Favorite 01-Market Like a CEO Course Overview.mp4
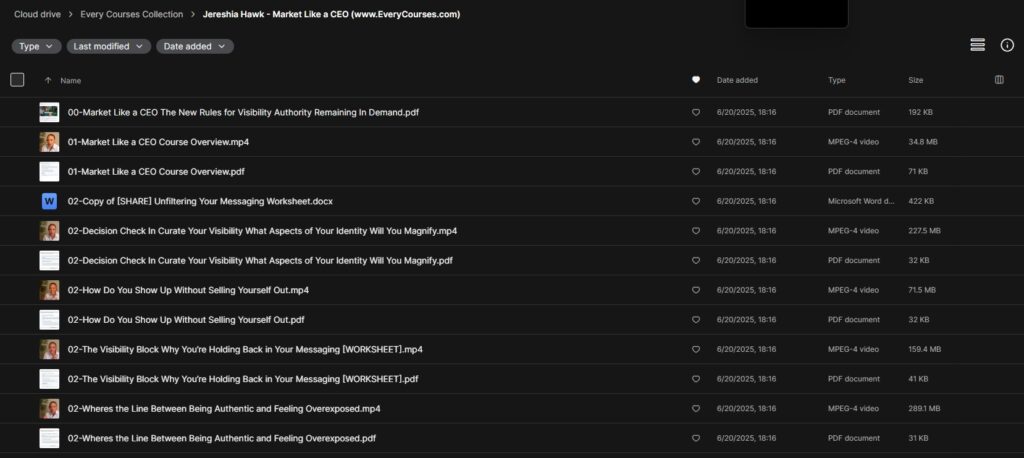Image resolution: width=1024 pixels, height=458 pixels. point(696,142)
